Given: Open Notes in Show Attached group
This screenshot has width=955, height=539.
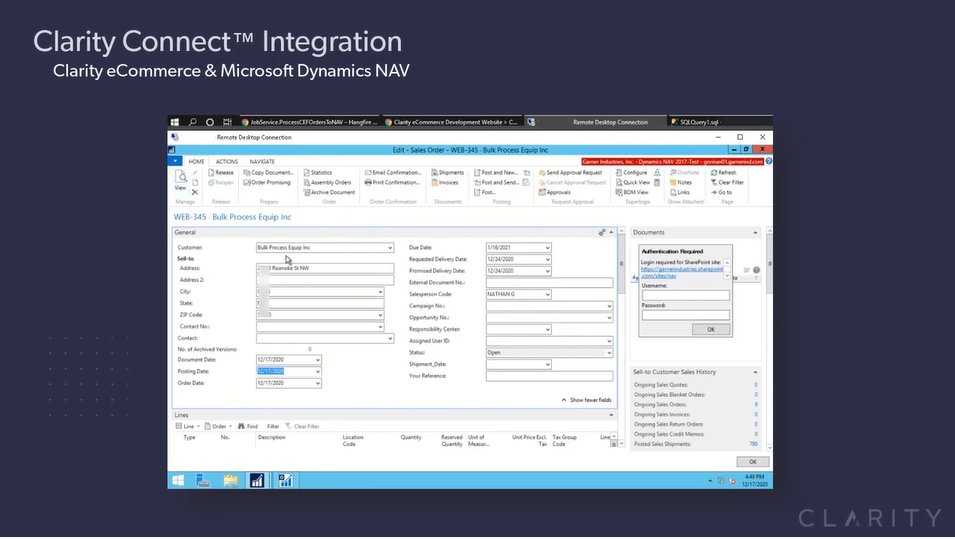Looking at the screenshot, I should (680, 182).
